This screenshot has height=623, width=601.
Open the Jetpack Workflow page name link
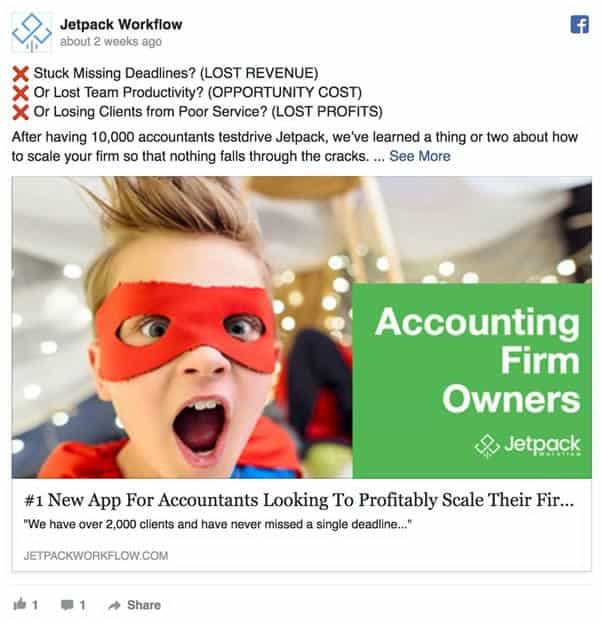(x=121, y=24)
